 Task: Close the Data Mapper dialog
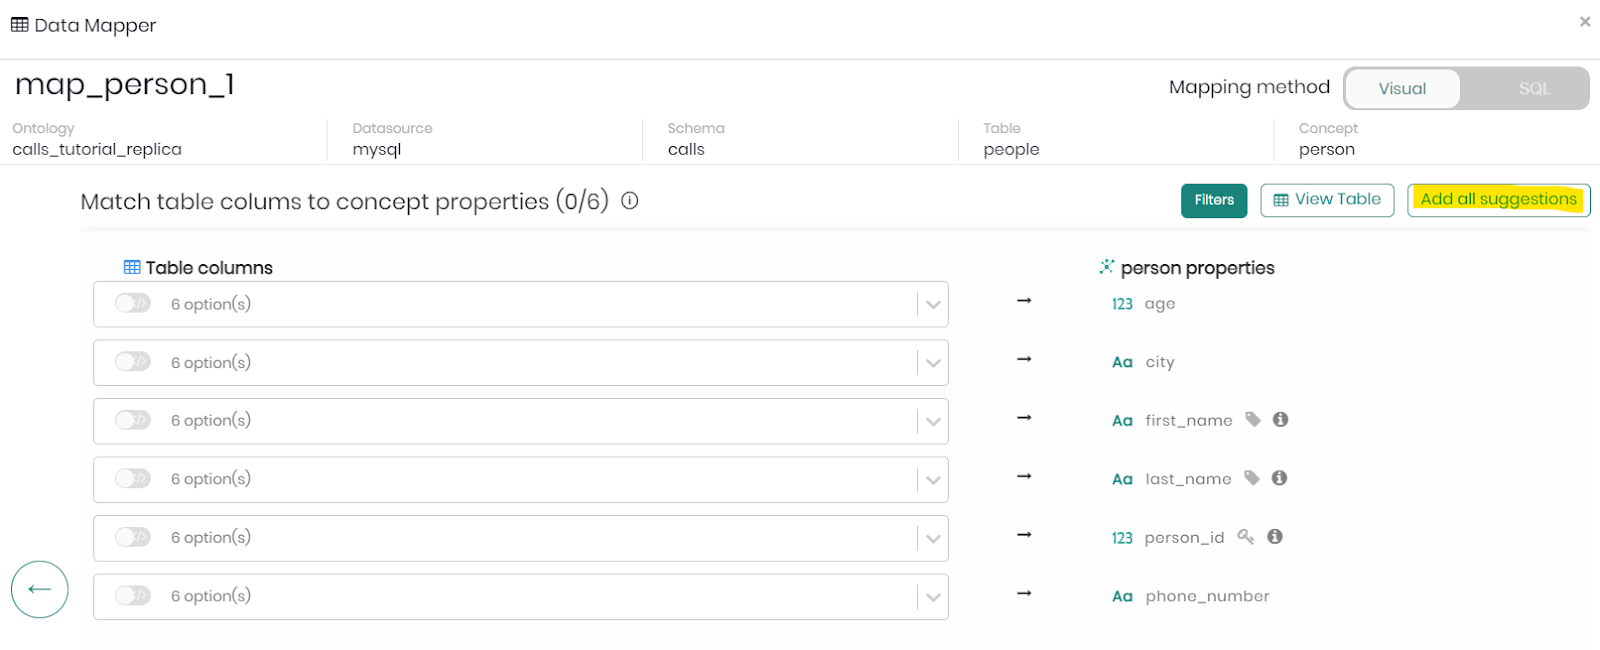1585,22
